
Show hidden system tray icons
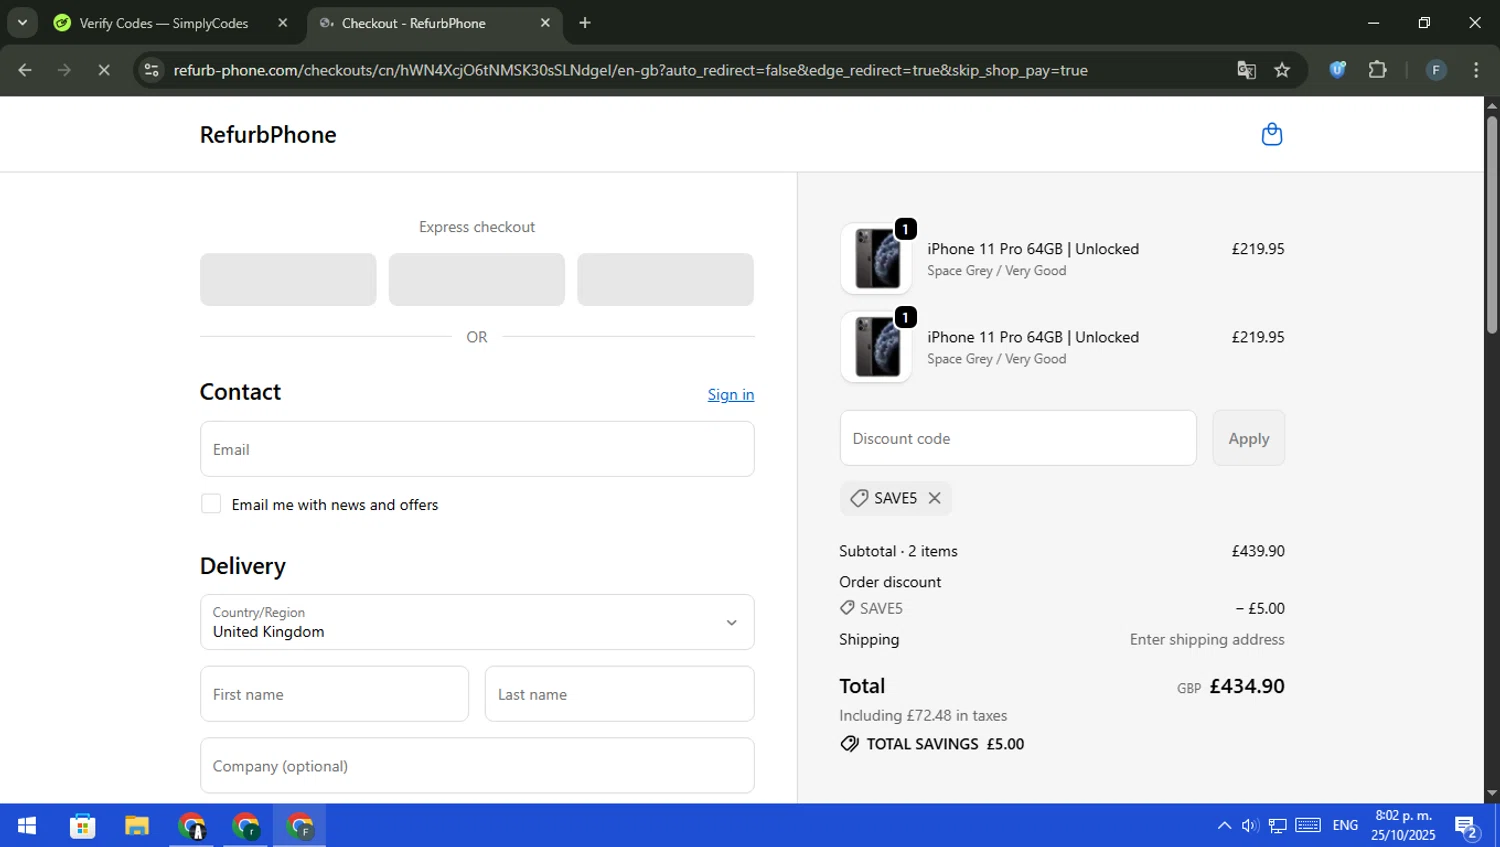[1224, 826]
